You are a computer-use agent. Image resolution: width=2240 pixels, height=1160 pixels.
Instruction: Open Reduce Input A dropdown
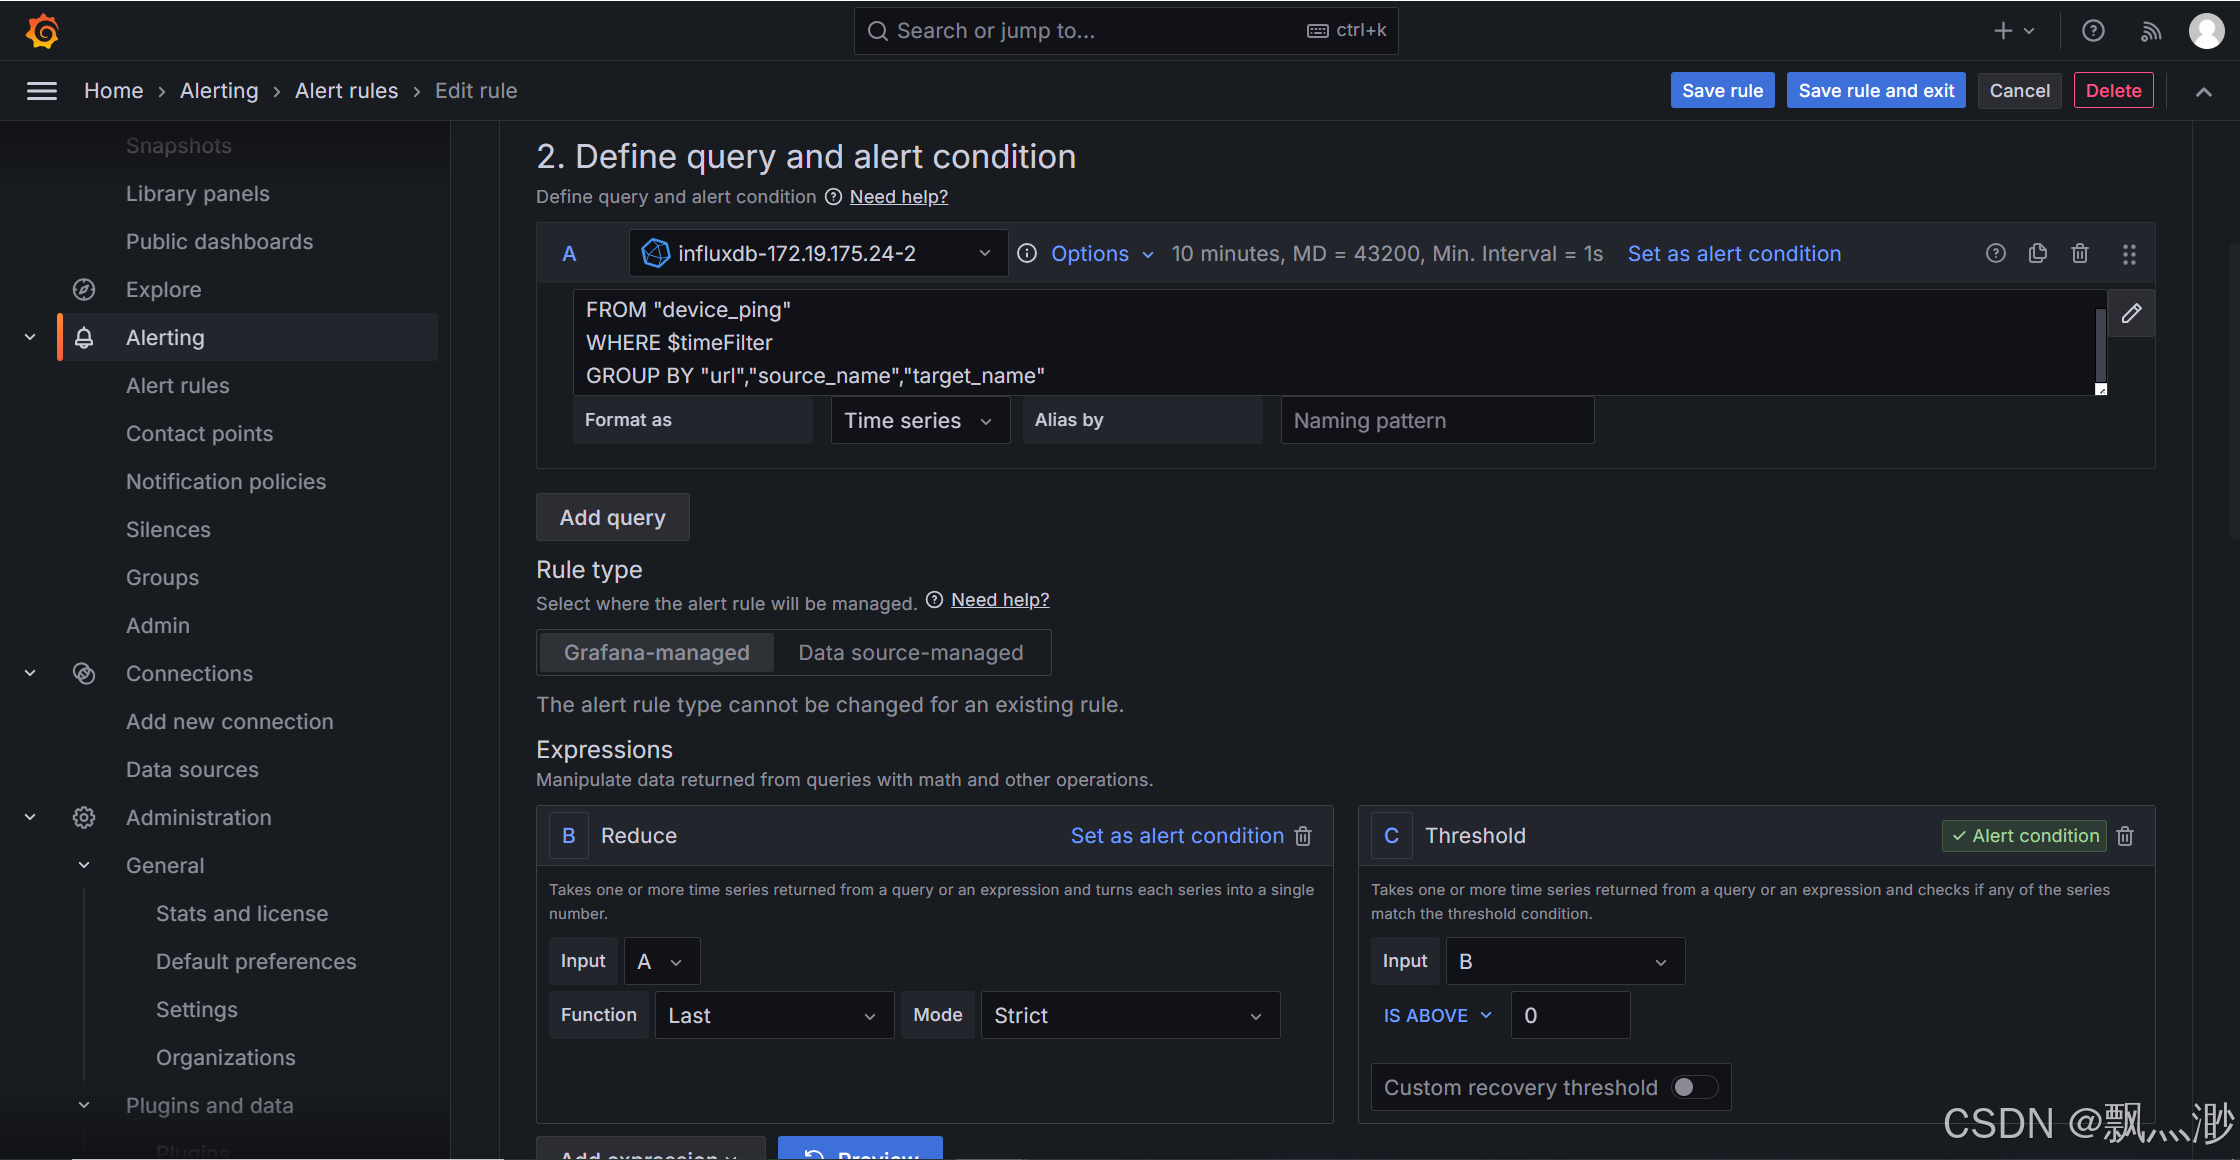click(x=662, y=961)
